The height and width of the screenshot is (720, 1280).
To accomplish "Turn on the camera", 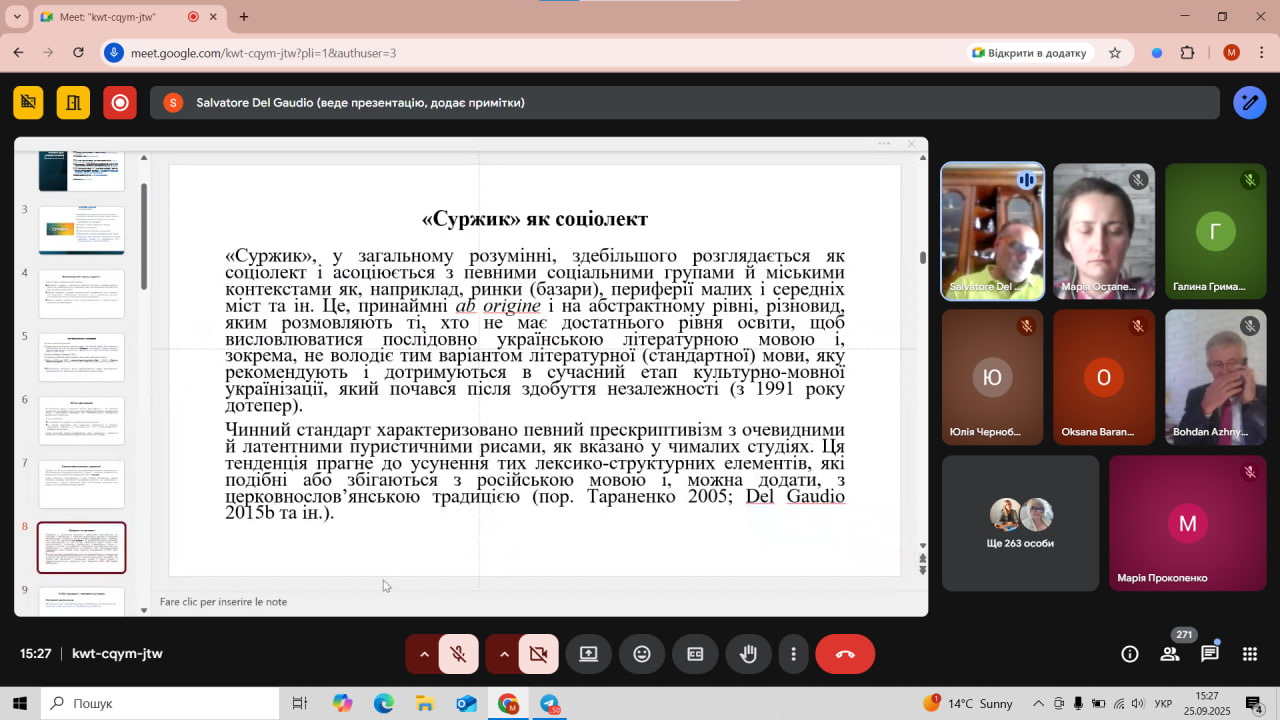I will (x=538, y=654).
